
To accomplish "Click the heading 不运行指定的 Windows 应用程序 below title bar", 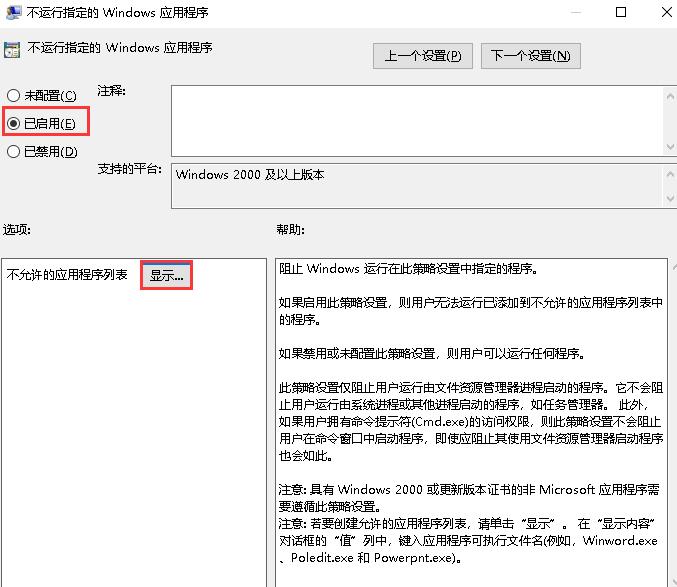I will coord(120,47).
